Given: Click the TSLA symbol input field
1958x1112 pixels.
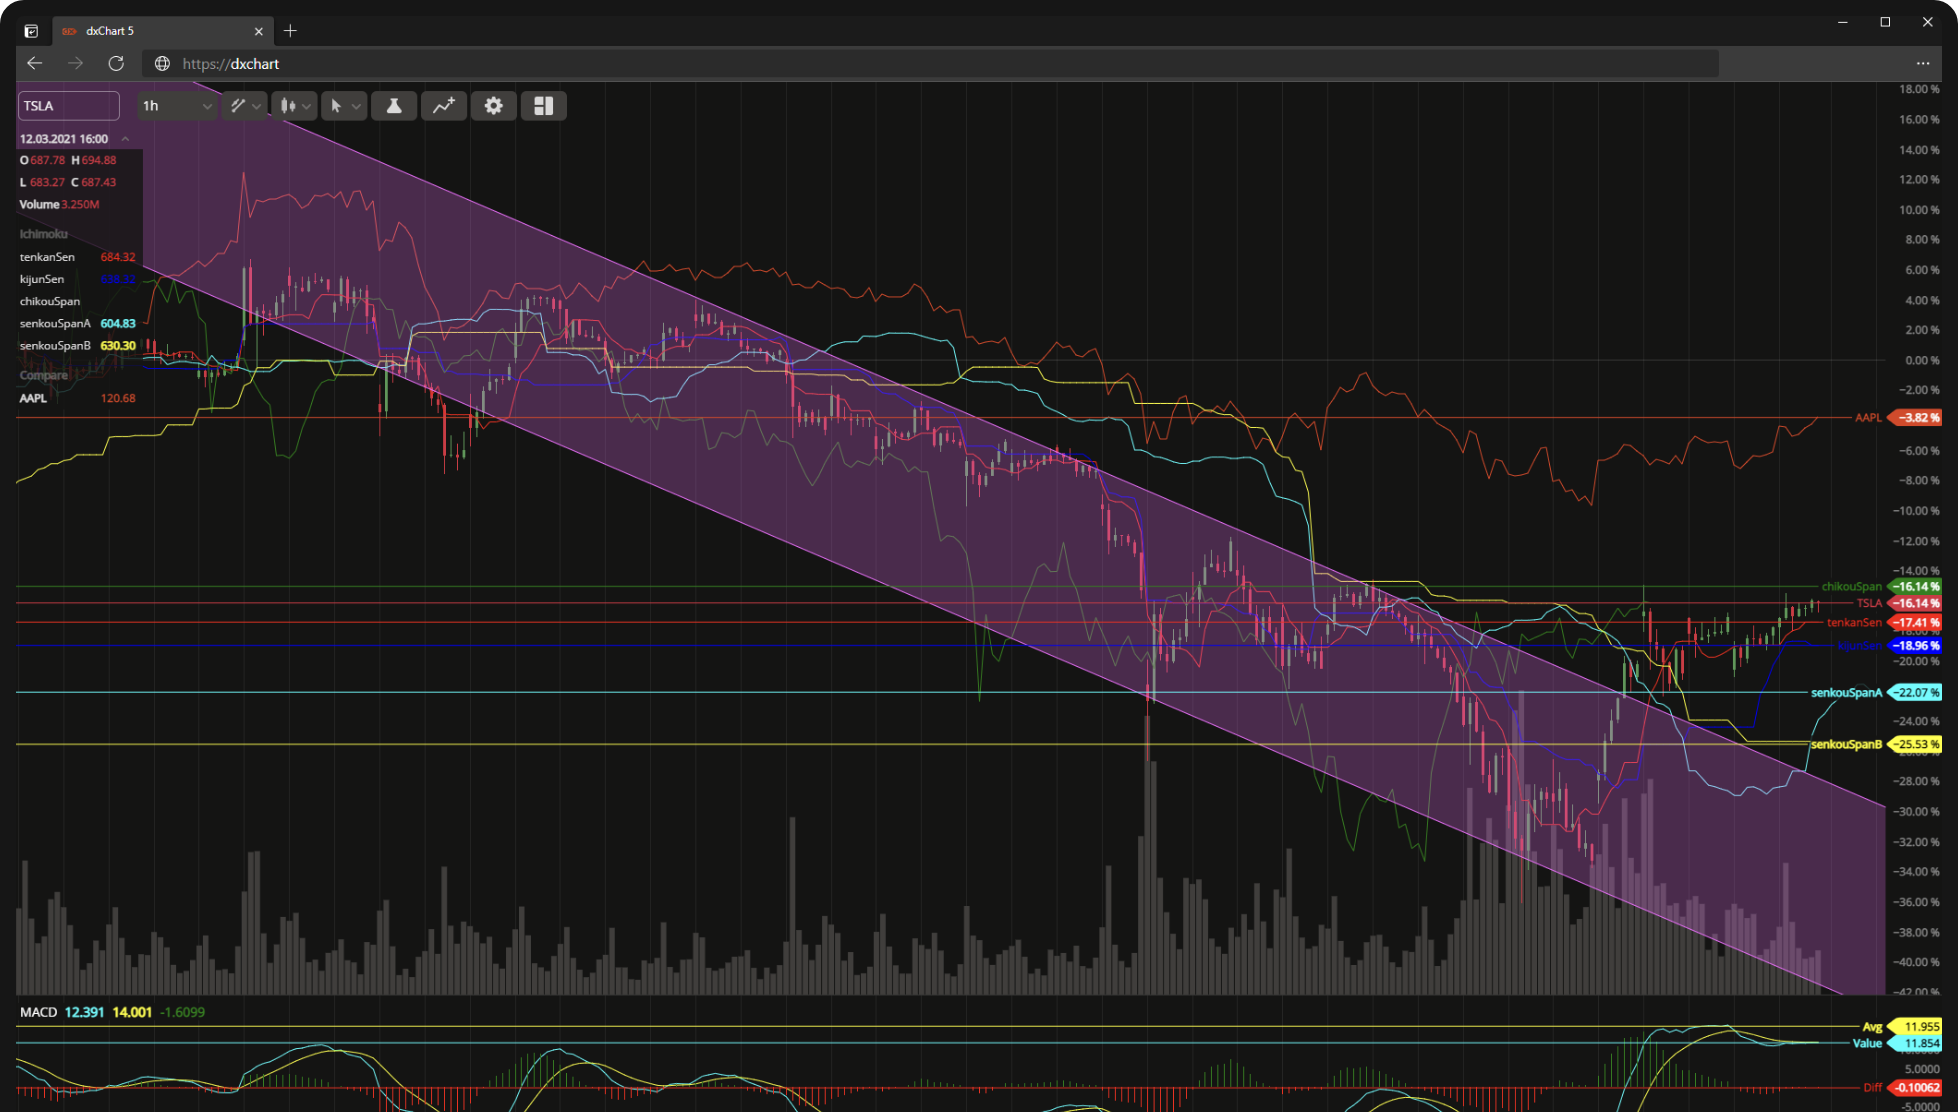Looking at the screenshot, I should tap(67, 105).
